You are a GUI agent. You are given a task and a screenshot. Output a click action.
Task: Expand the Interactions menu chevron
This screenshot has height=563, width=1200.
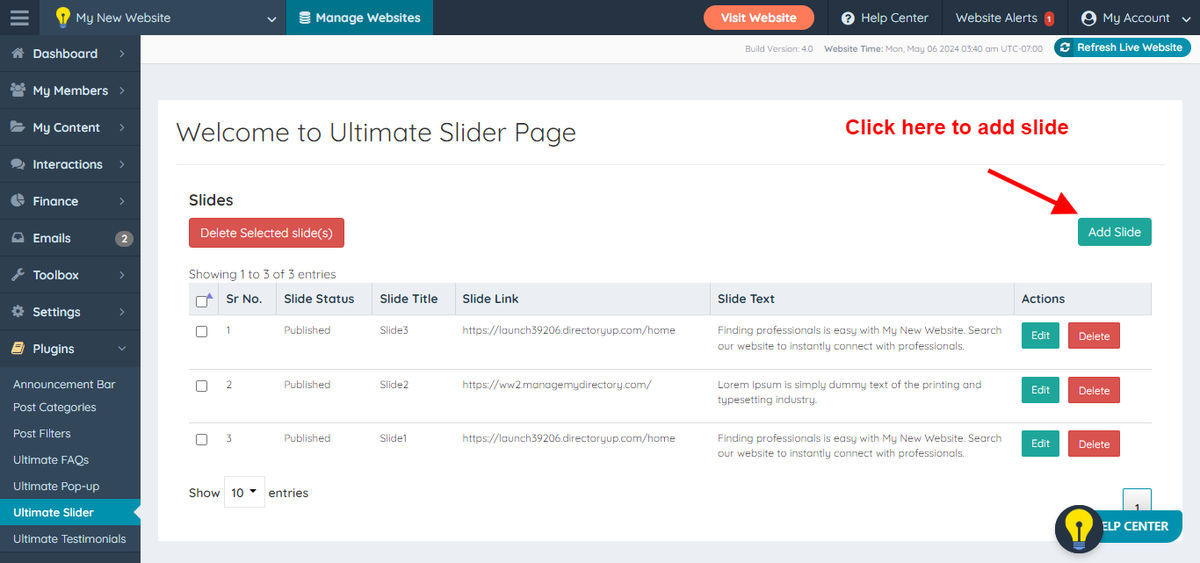click(122, 165)
